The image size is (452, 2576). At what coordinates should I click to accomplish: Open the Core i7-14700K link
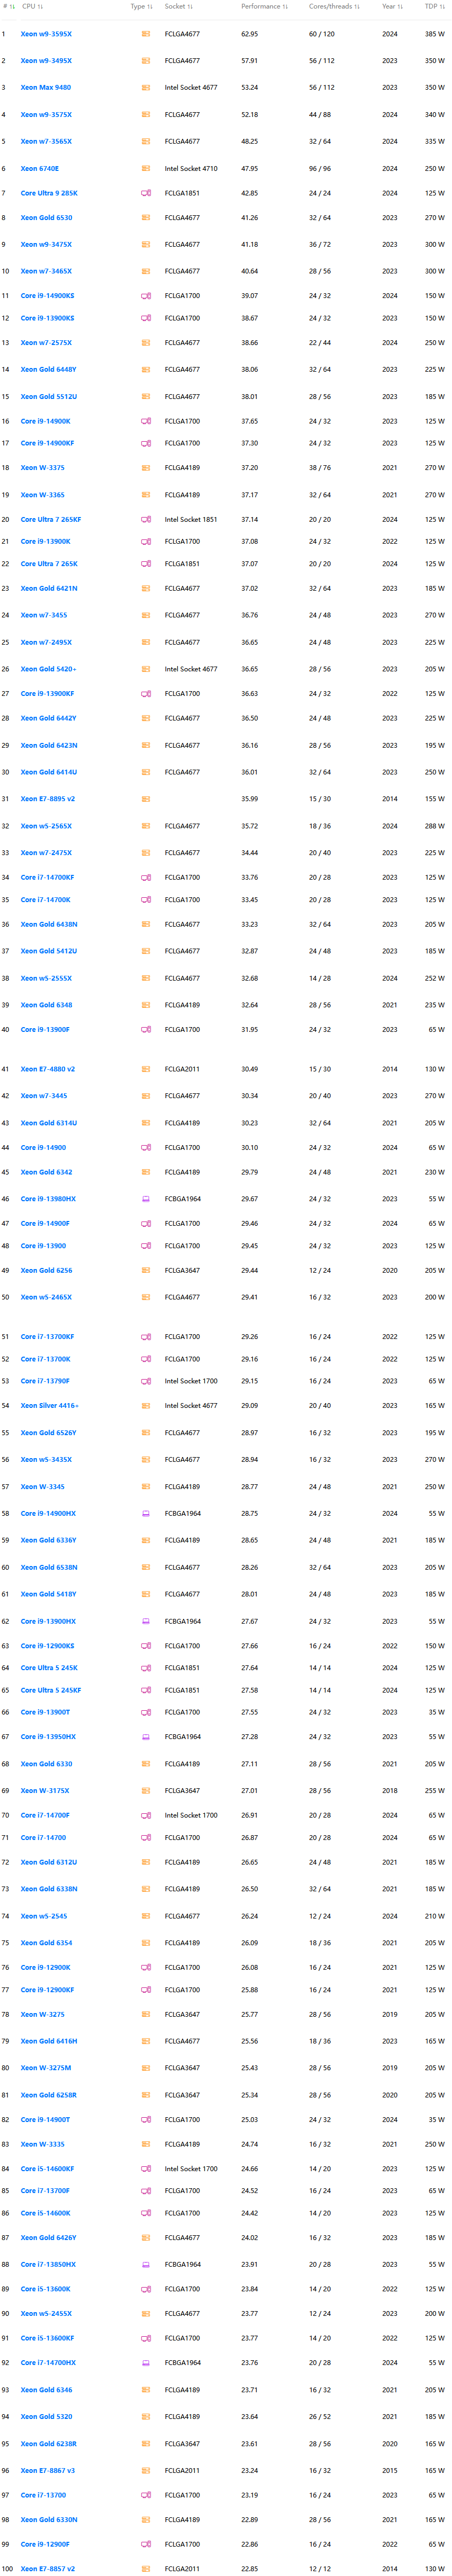tap(46, 900)
